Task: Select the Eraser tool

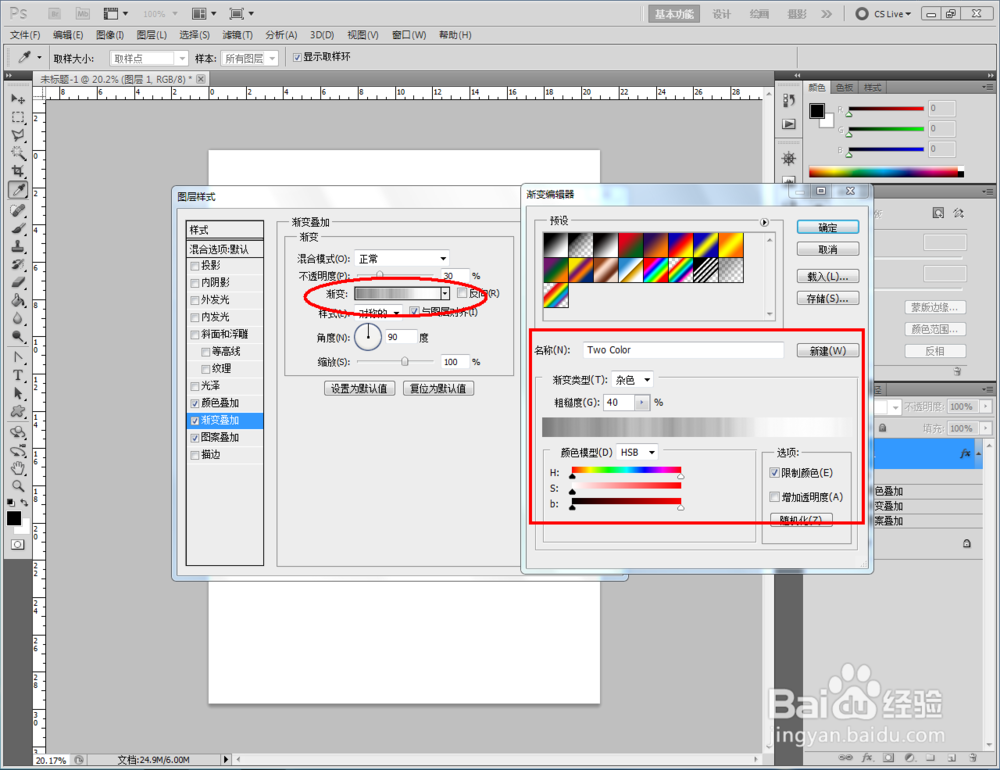Action: 18,282
